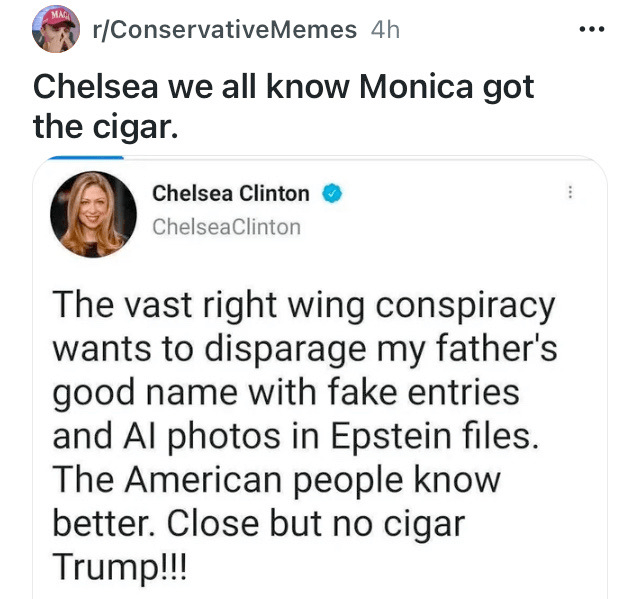The height and width of the screenshot is (599, 640).
Task: Click the 4h post timestamp
Action: coord(385,30)
